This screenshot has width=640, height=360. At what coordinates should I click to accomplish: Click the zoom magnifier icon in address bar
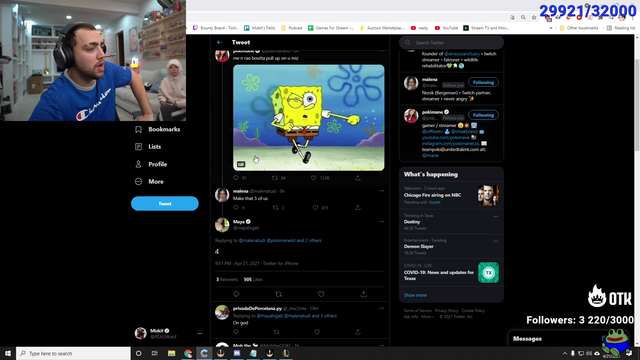coord(523,17)
